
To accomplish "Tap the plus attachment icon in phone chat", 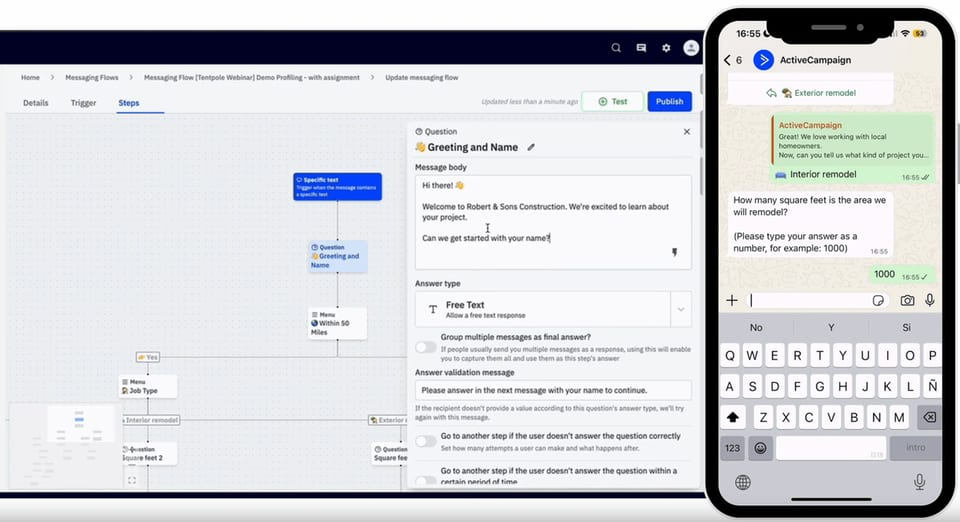I will pos(732,300).
